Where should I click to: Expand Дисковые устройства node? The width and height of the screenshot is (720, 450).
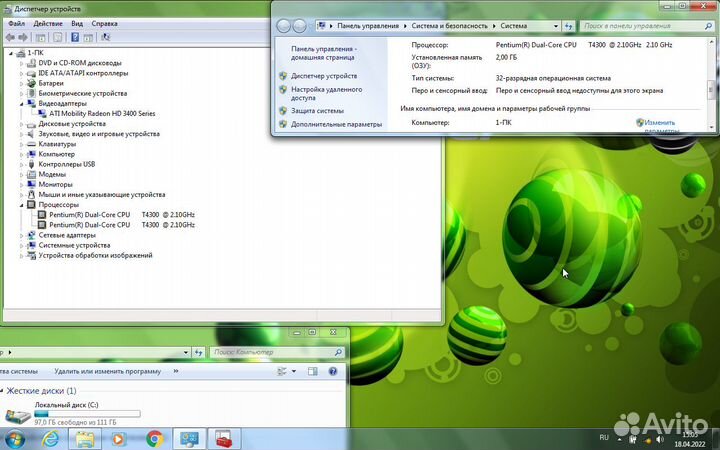click(x=21, y=124)
